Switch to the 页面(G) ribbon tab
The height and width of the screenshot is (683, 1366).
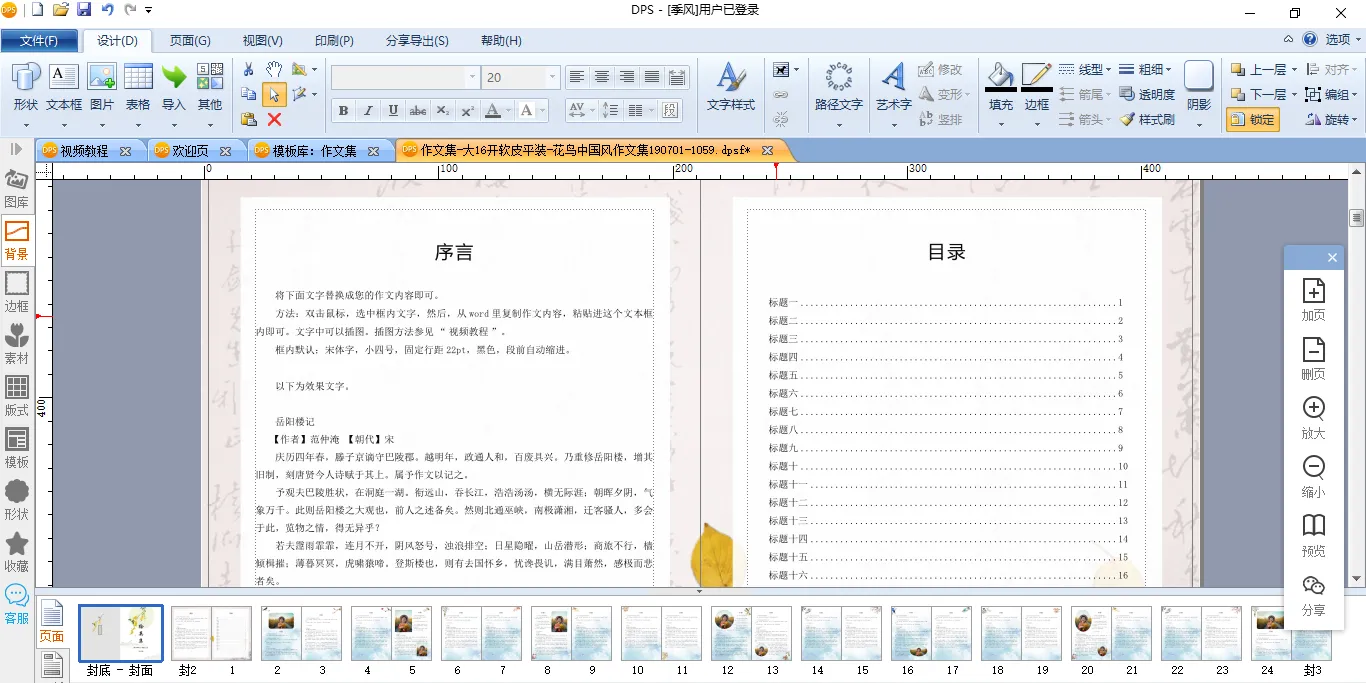pyautogui.click(x=190, y=41)
